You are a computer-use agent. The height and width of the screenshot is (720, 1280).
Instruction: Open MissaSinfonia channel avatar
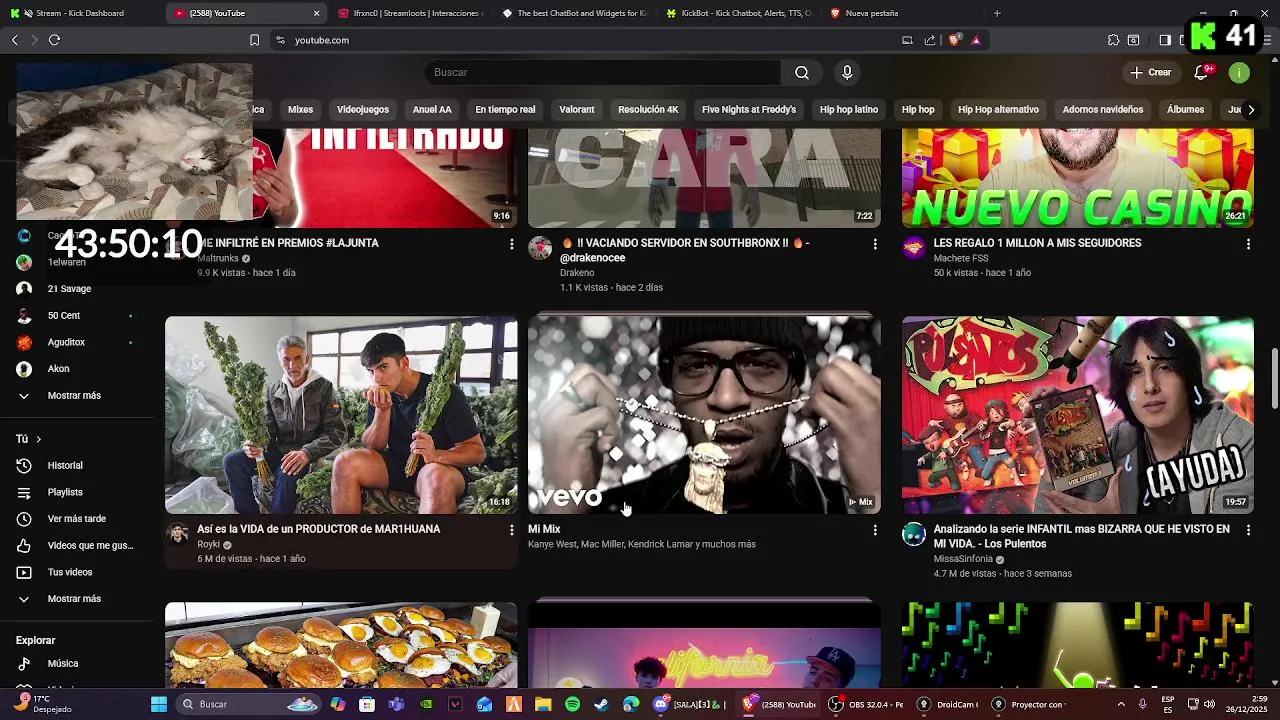914,534
